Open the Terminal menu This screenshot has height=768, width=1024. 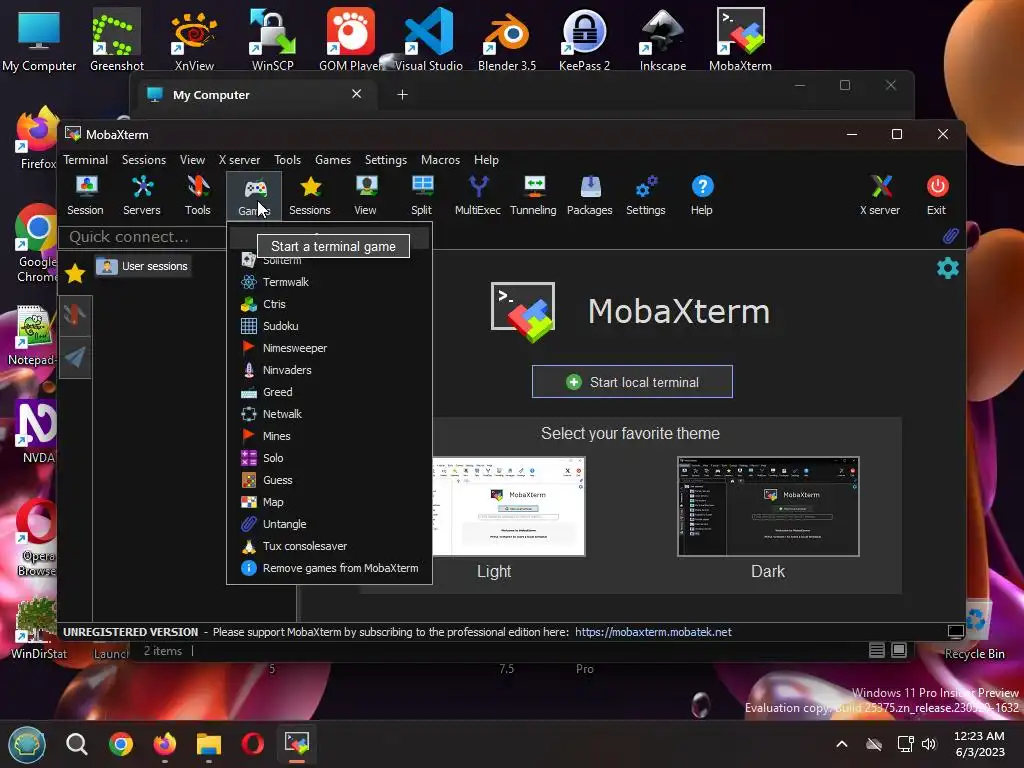(86, 159)
